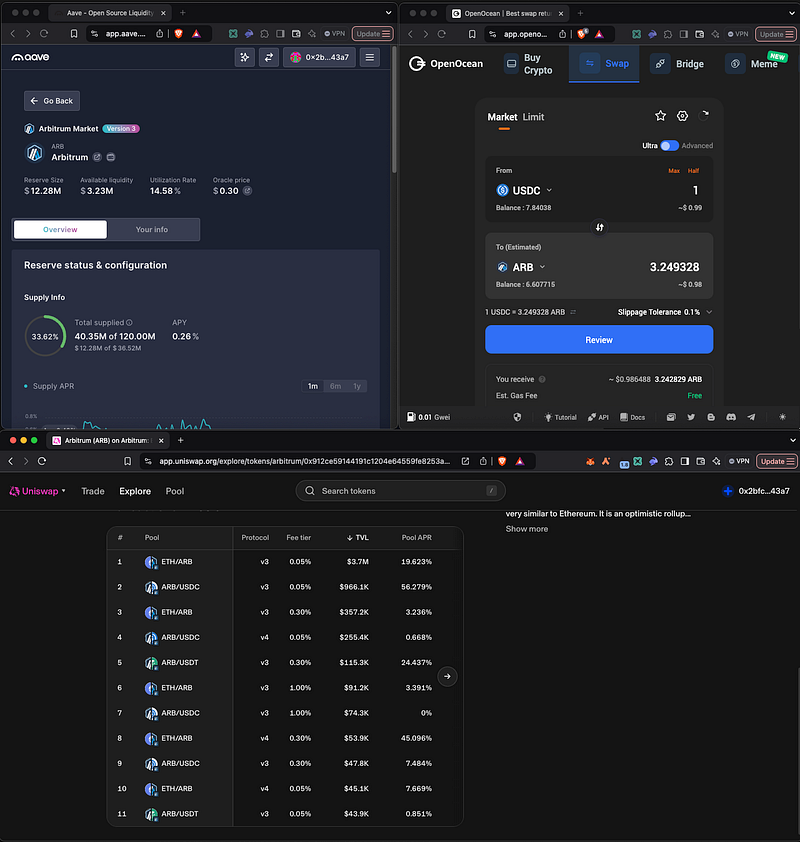Screen dimensions: 800x842
Task: Click the shield icon in OpenOcean footer
Action: click(x=517, y=417)
